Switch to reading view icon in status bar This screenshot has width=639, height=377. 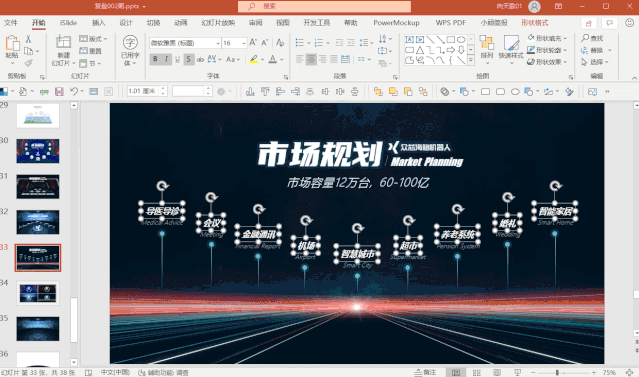click(497, 373)
